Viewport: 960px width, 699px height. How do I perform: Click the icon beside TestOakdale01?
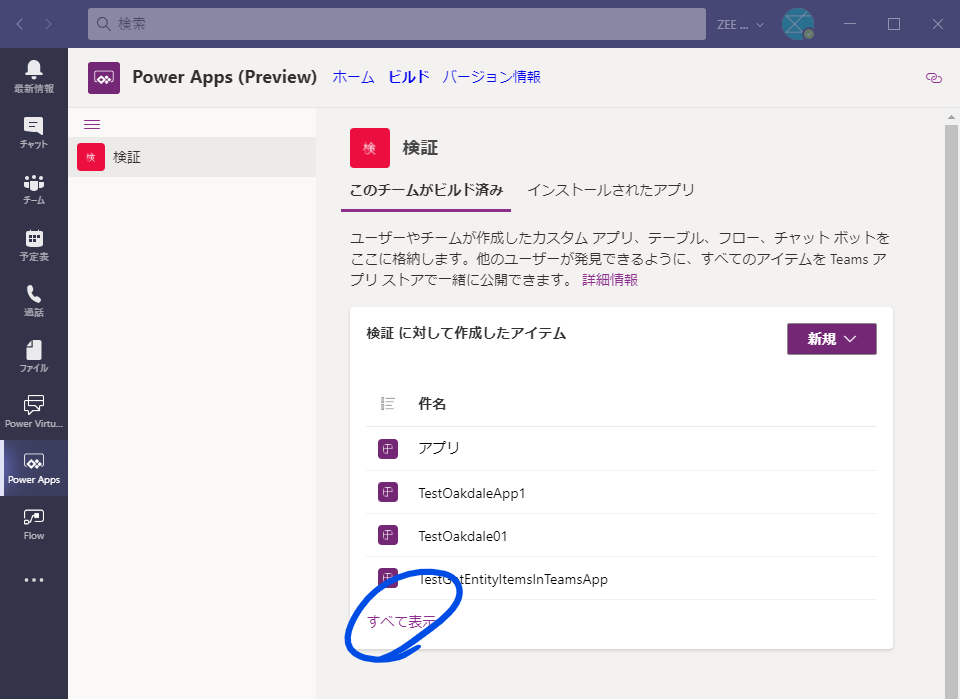pyautogui.click(x=388, y=535)
